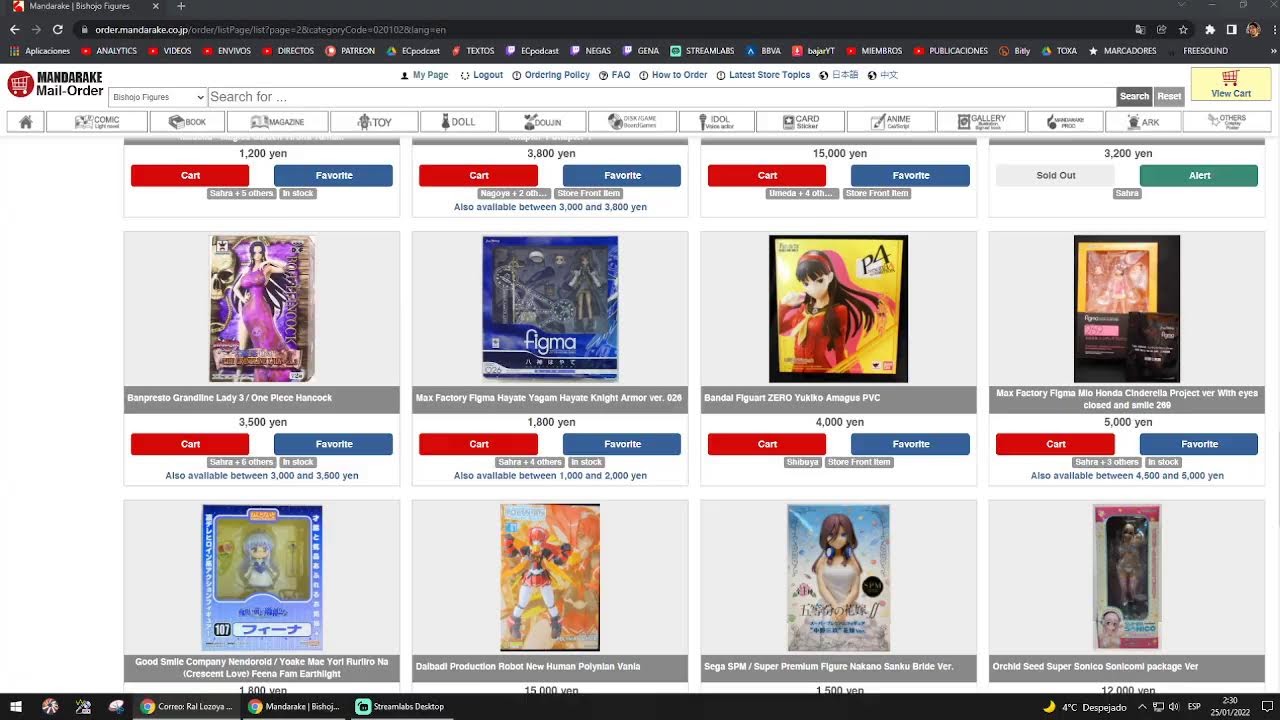Open Yukiko Amagi P4 thumbnail
This screenshot has width=1280, height=720.
pyautogui.click(x=838, y=309)
